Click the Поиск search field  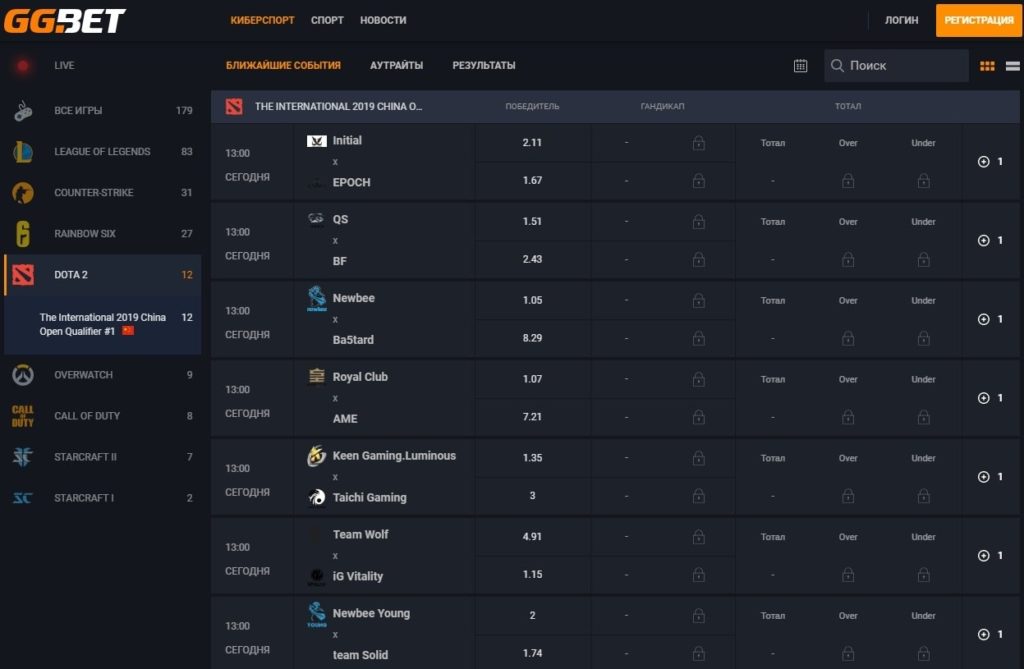[896, 65]
